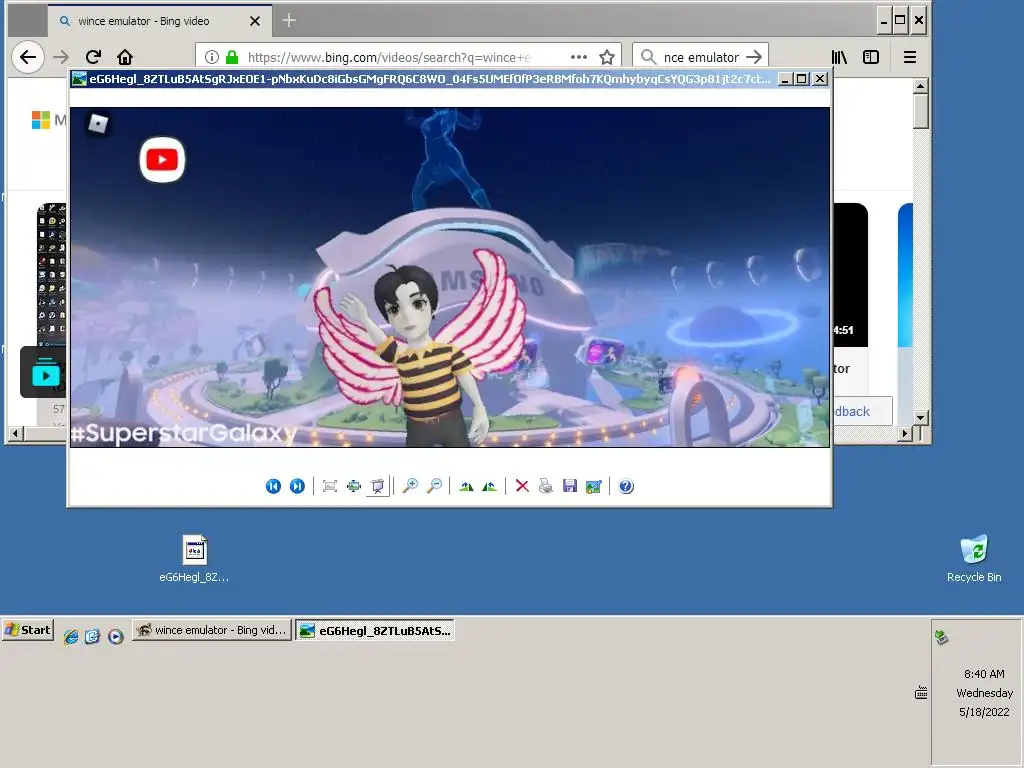Screen dimensions: 1024x768
Task: Reload the Bing video page
Action: (93, 57)
